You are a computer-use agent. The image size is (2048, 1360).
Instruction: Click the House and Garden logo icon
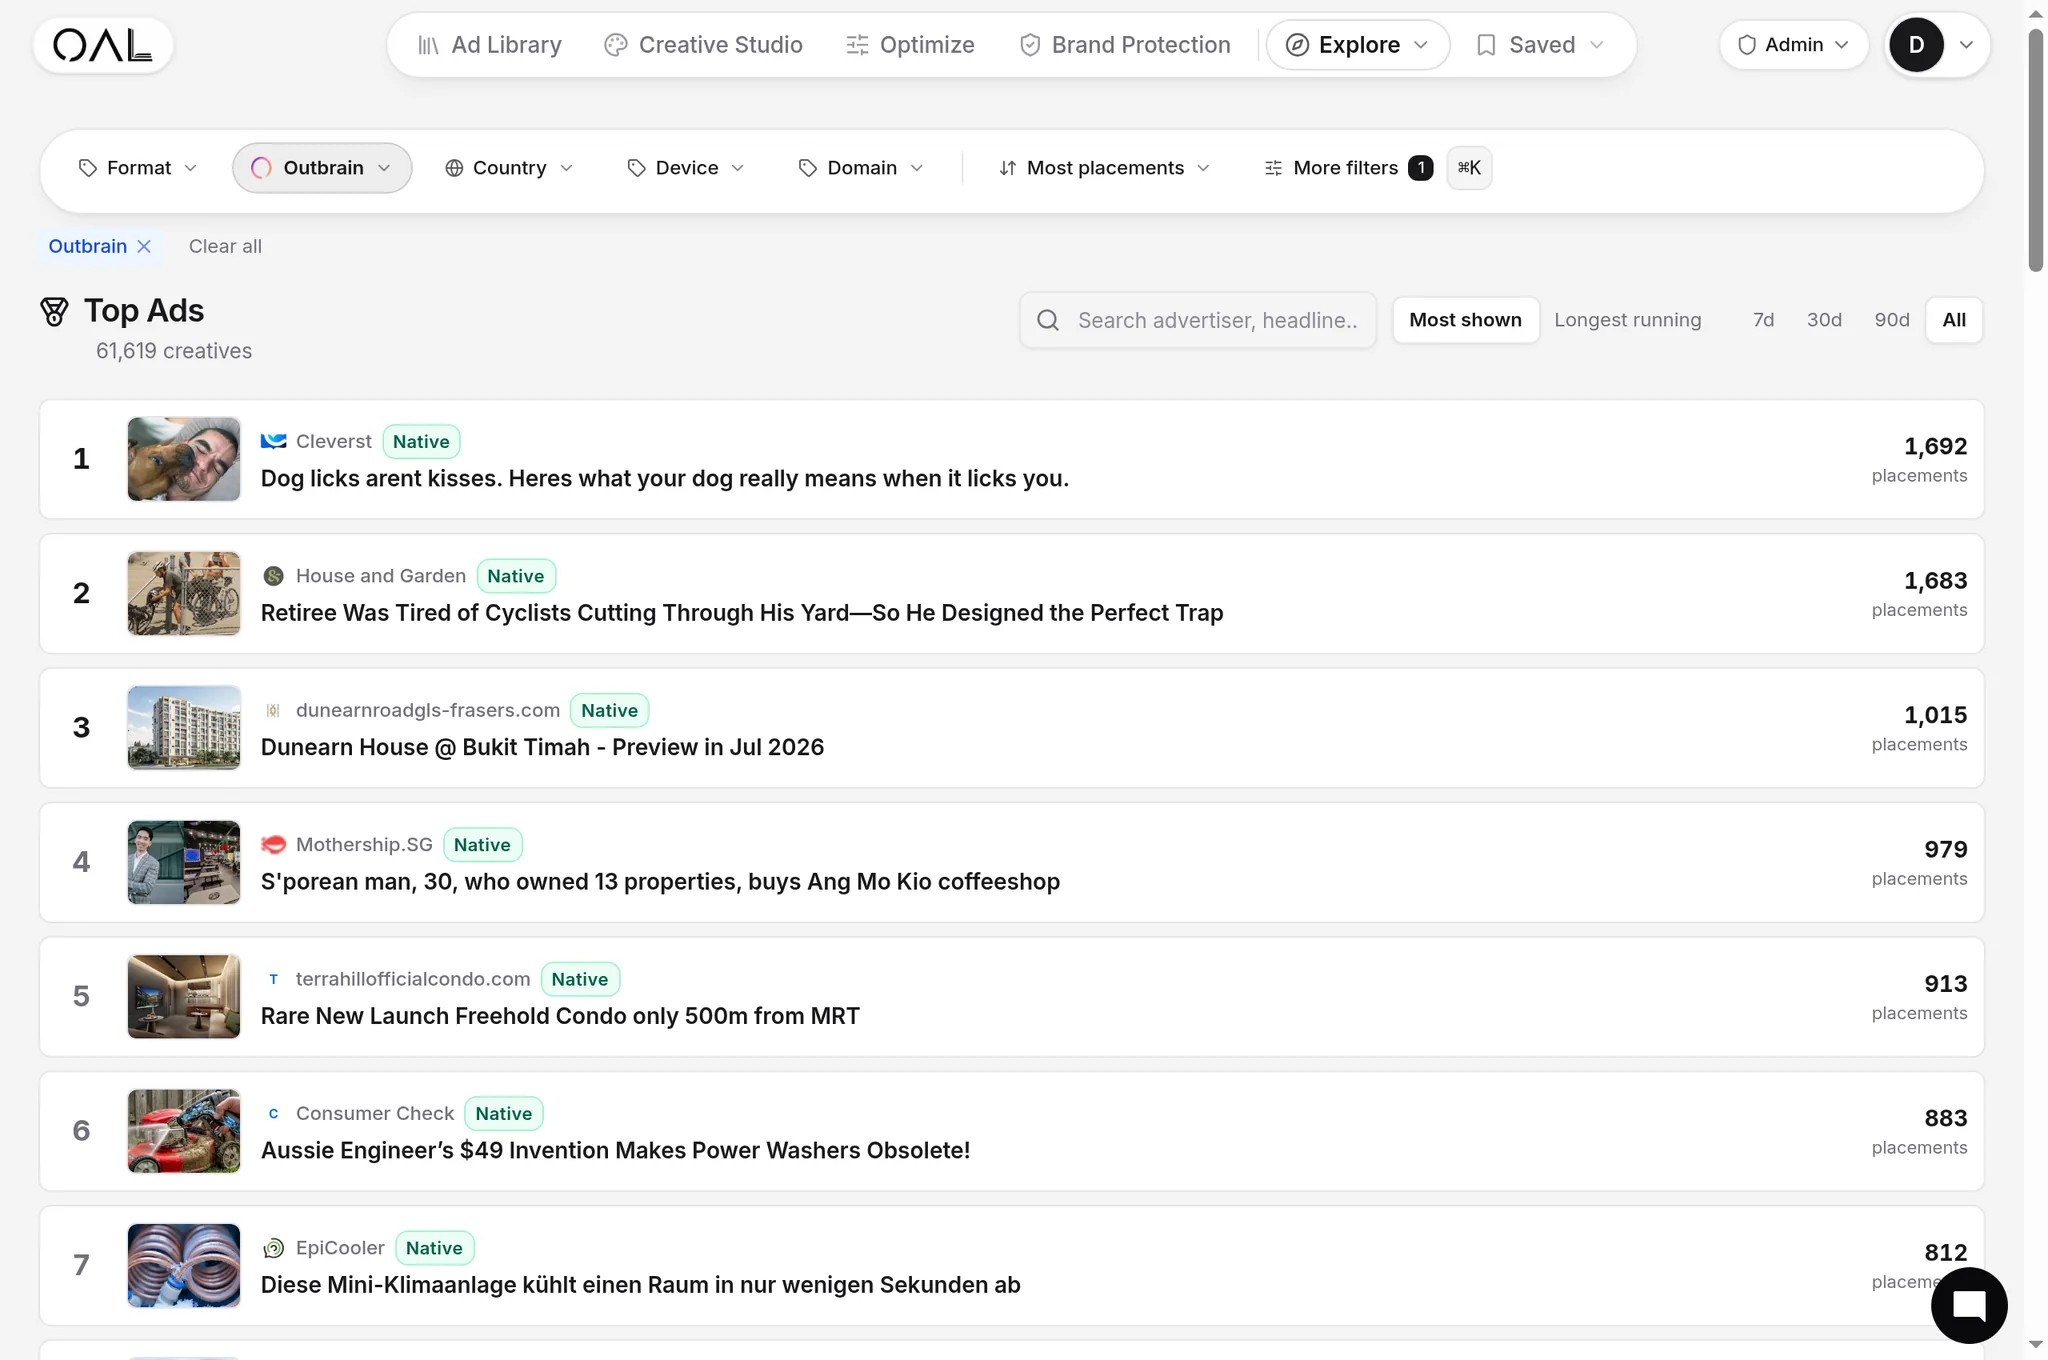click(x=273, y=576)
